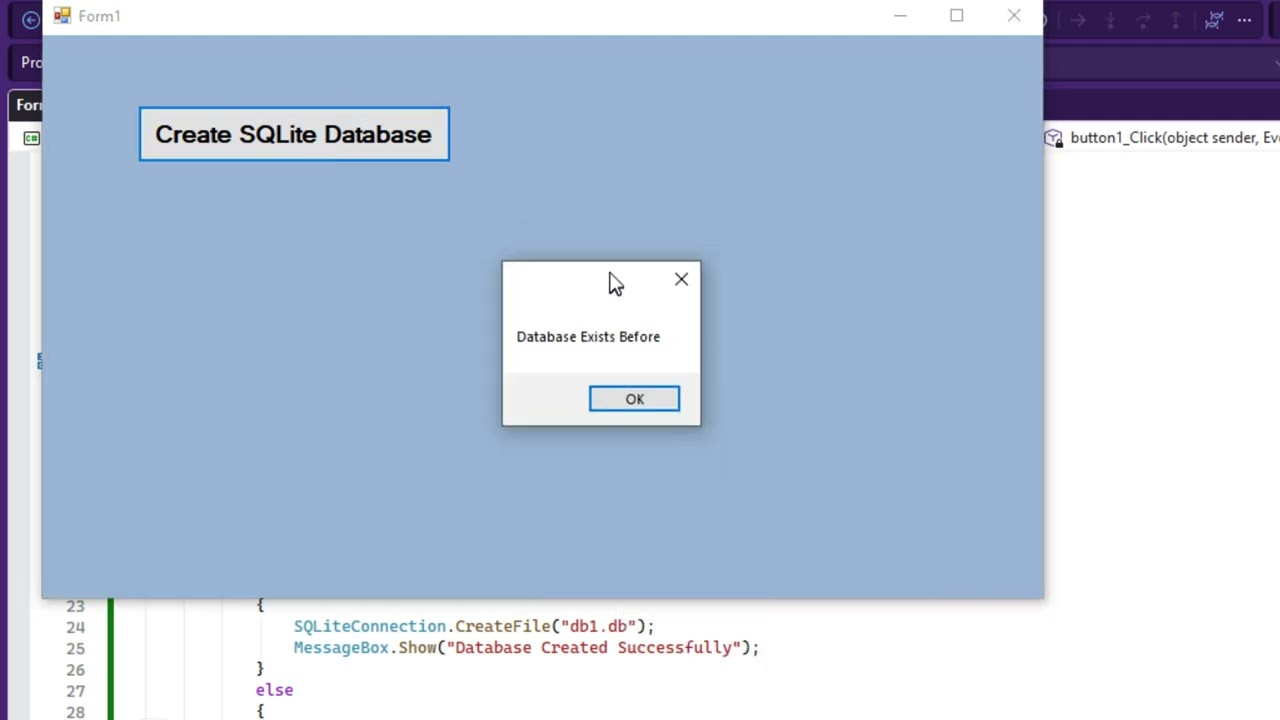Click the Hot Reload toolbar icon
The height and width of the screenshot is (720, 1280).
click(x=1214, y=20)
